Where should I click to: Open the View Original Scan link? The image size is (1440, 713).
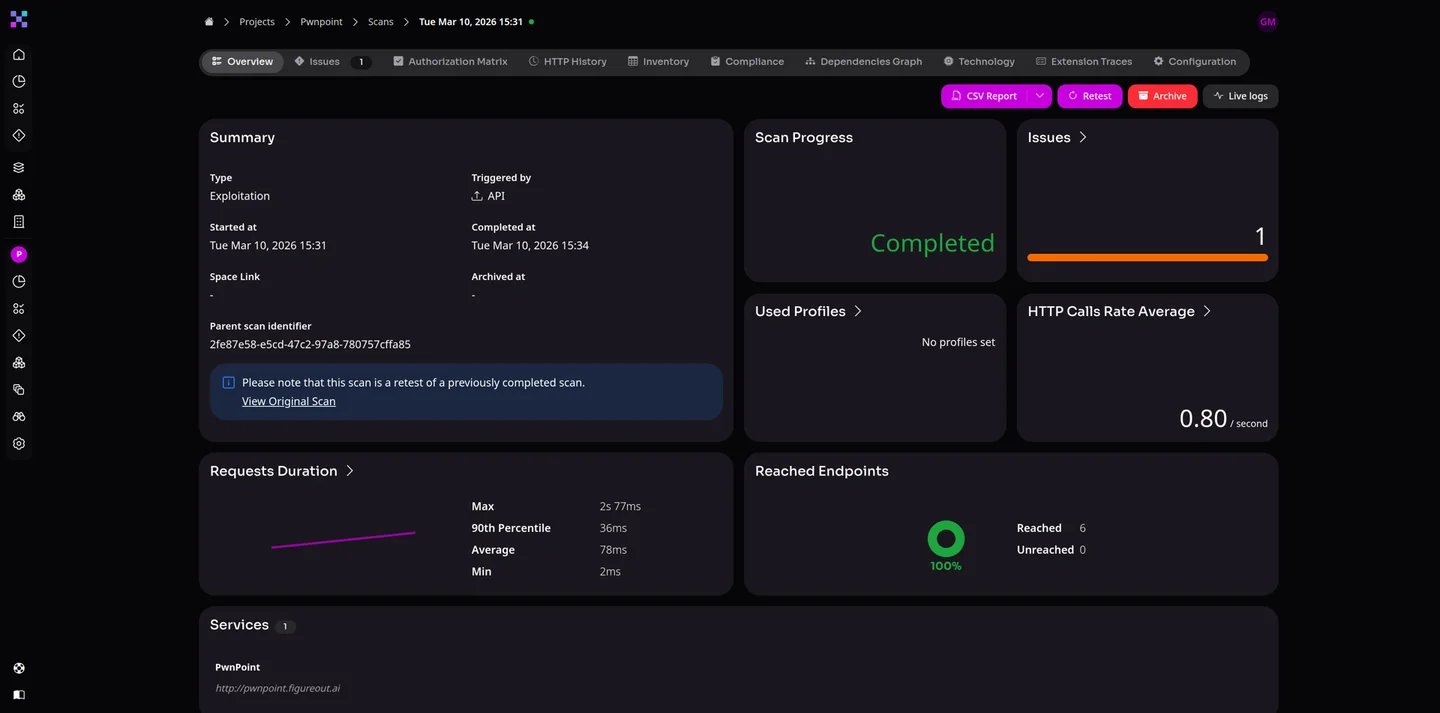(288, 400)
